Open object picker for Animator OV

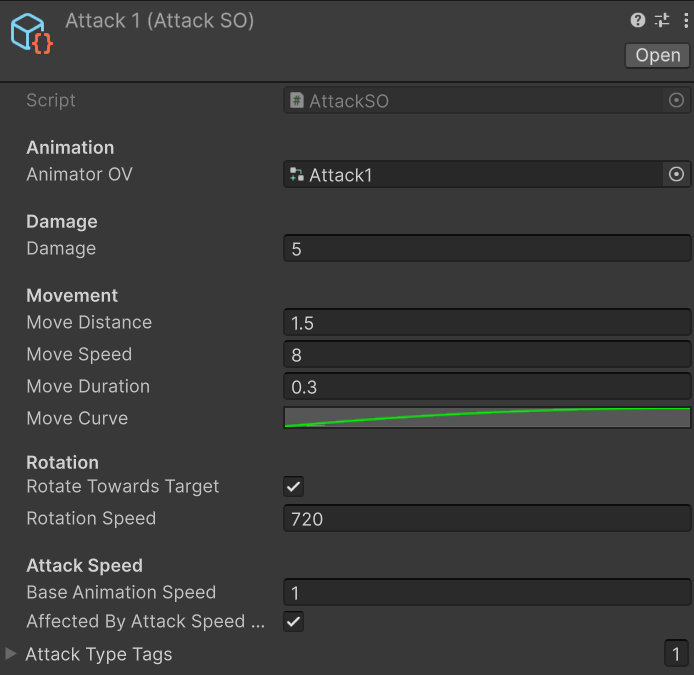[676, 174]
